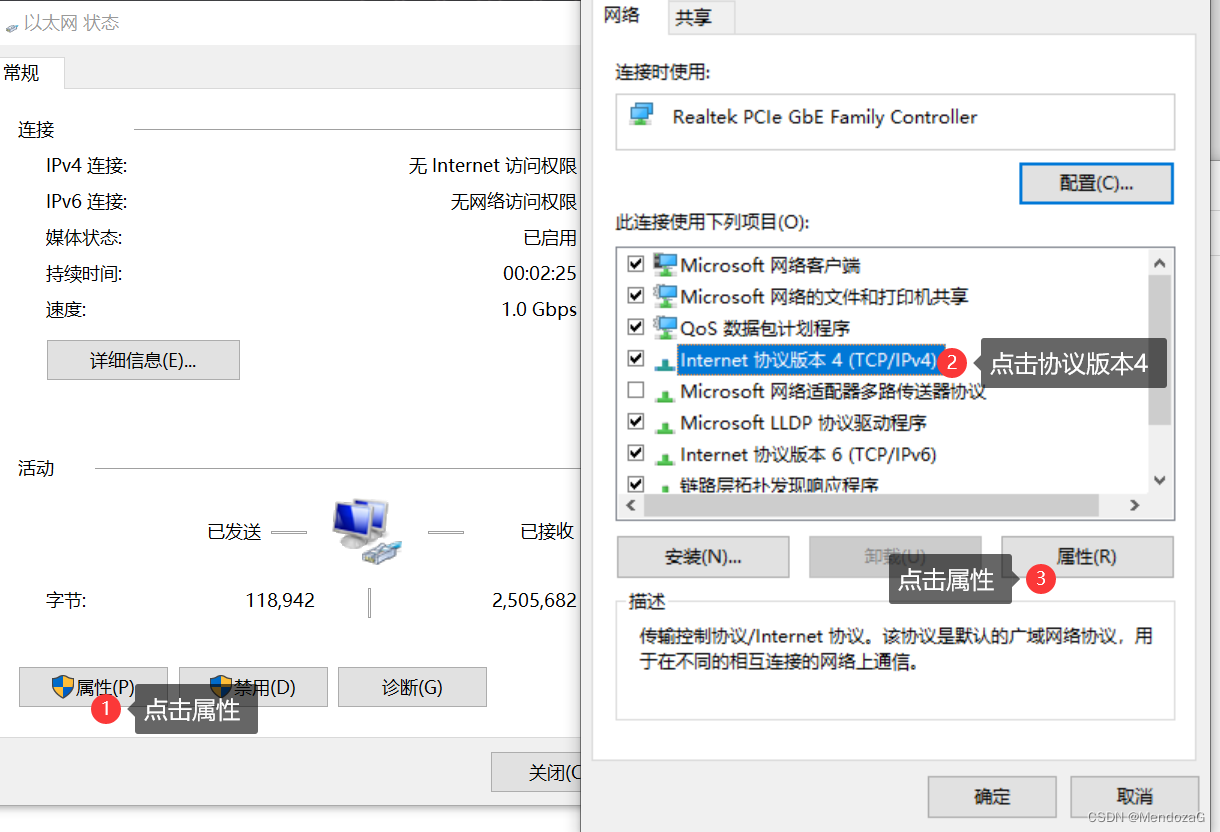Select Internet 协议版本 6 (TCP/IPv6) list item

click(808, 454)
